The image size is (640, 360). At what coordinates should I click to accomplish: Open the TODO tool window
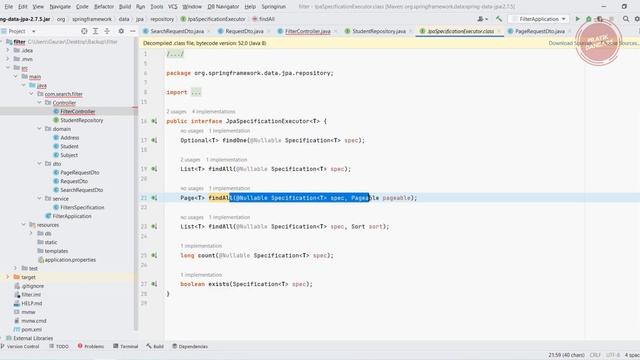click(59, 347)
